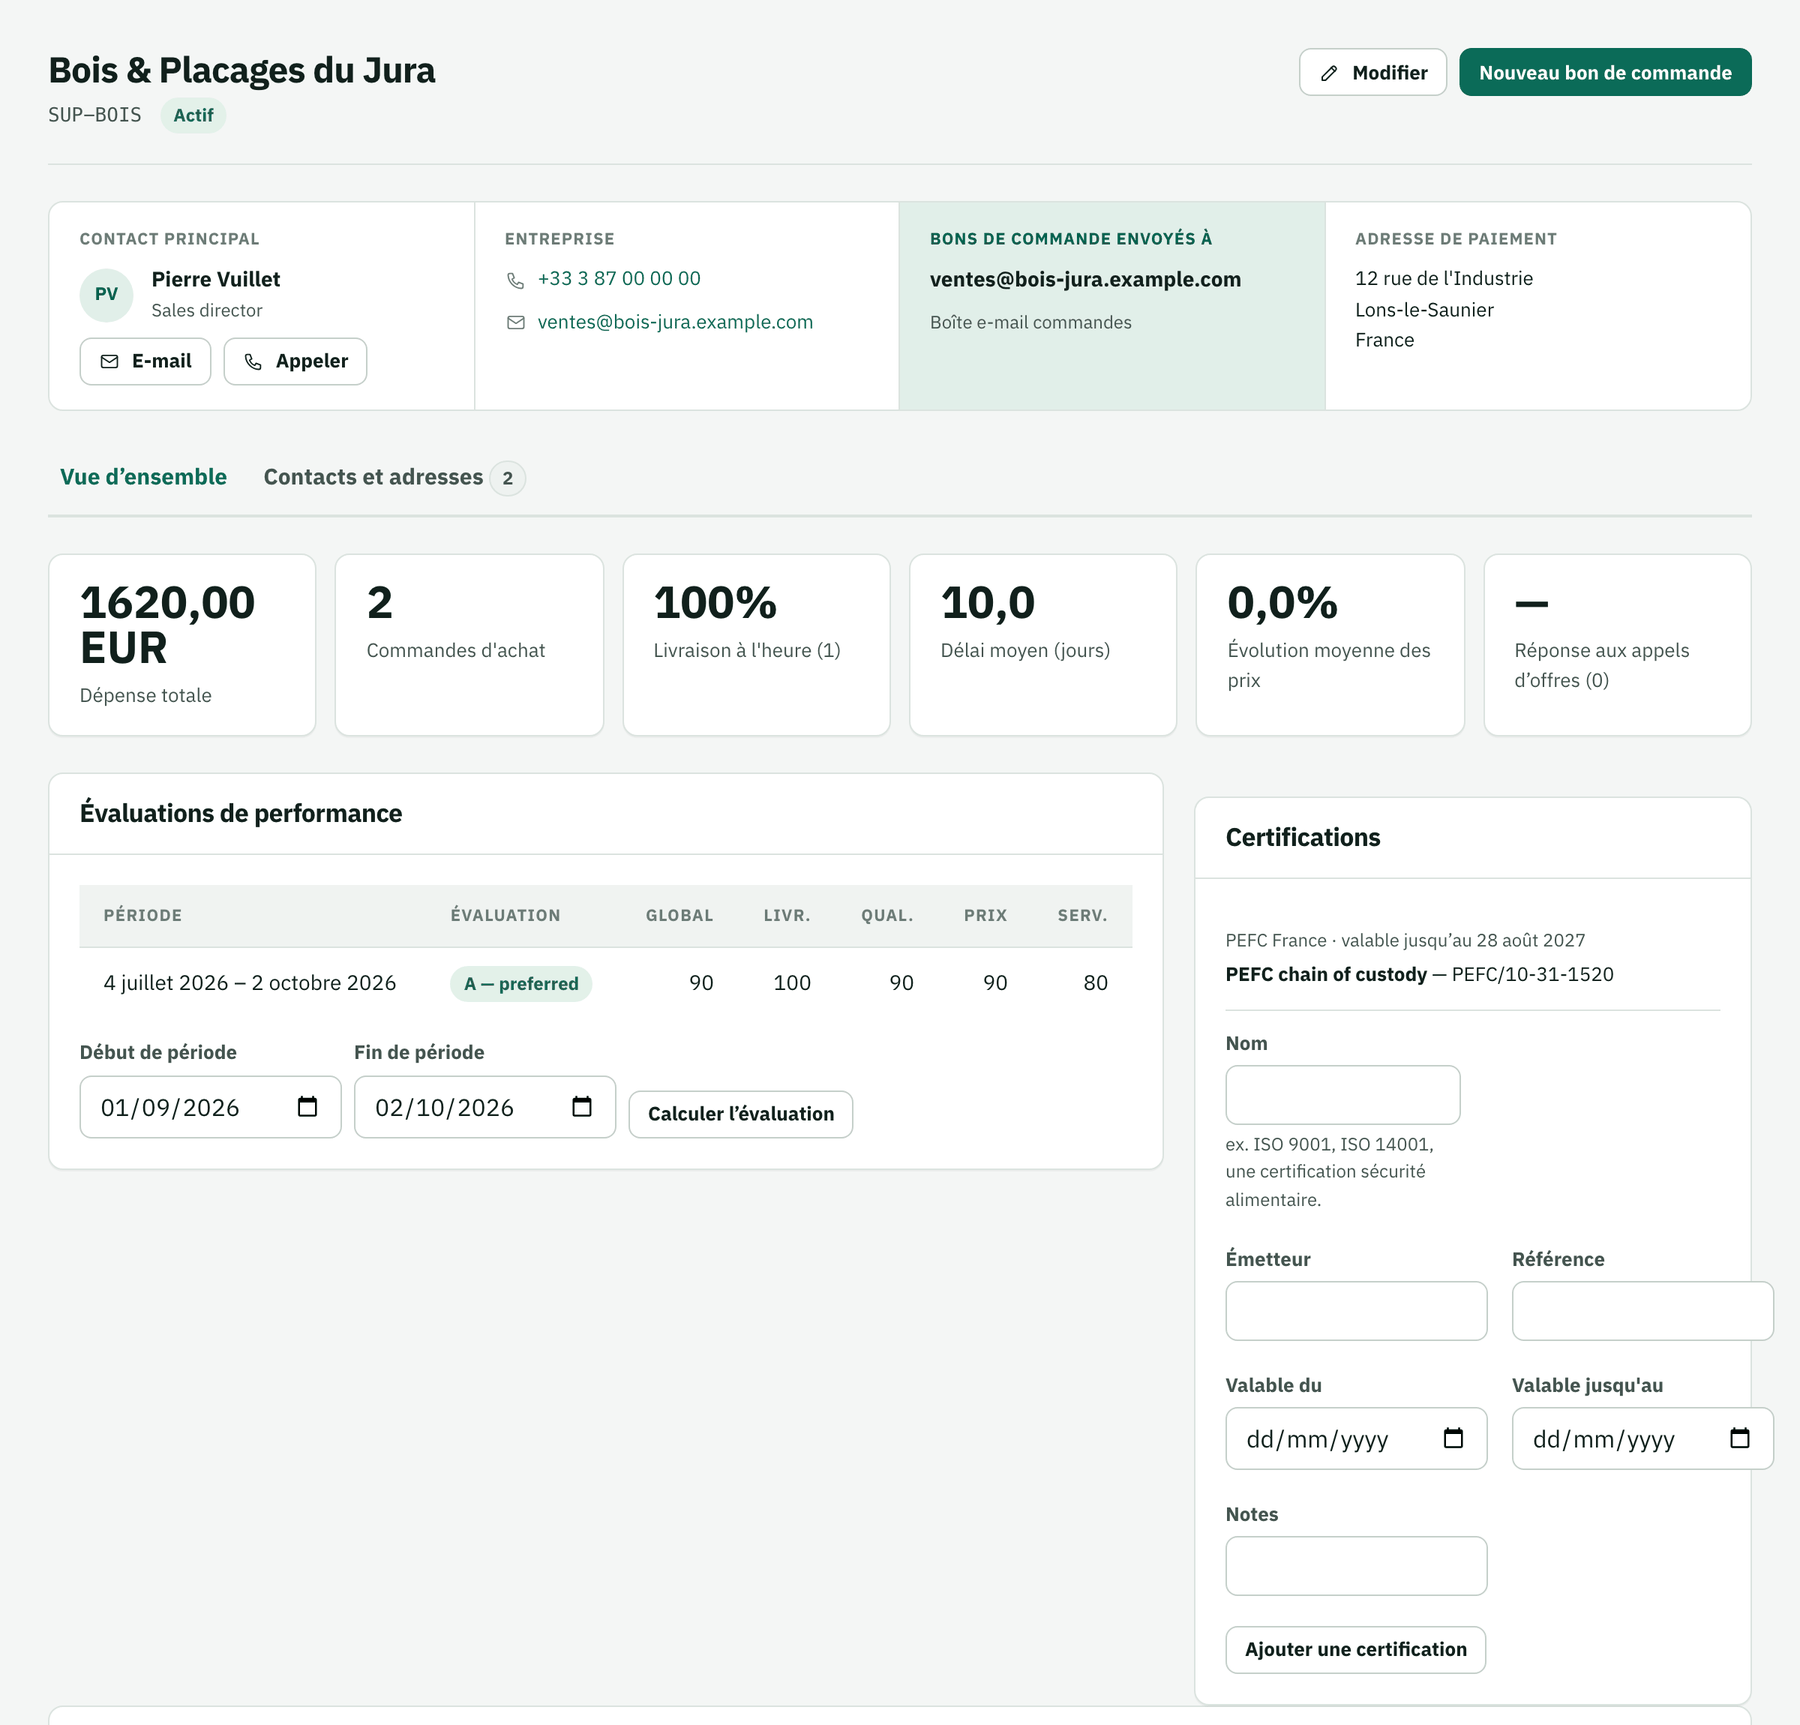Click the '2' count badge on Contacts tab
The height and width of the screenshot is (1725, 1800).
508,478
